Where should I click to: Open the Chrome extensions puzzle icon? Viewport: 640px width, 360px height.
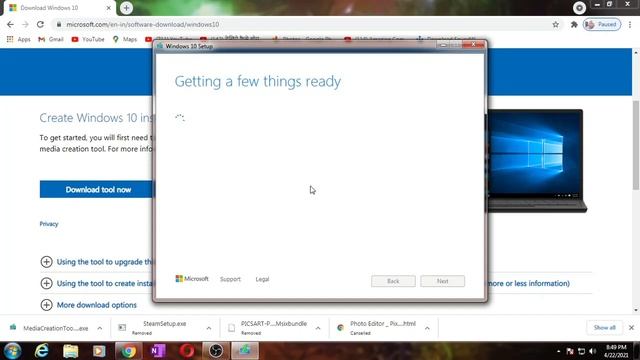point(574,24)
